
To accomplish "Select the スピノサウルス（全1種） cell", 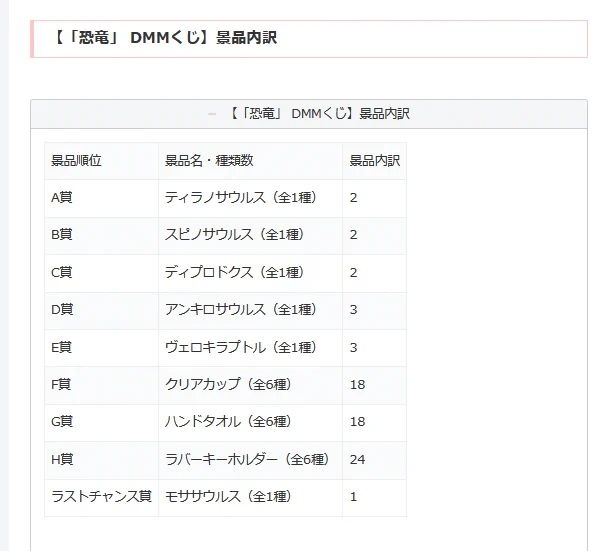I will [x=250, y=235].
